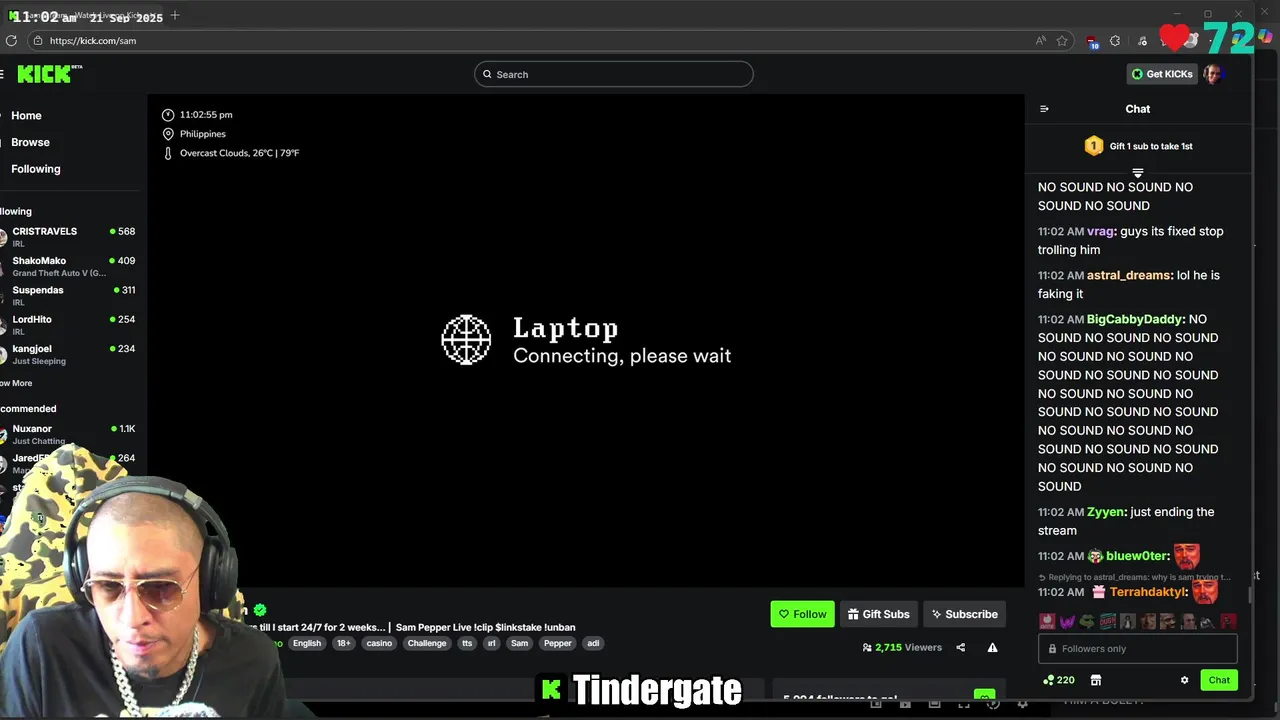
Task: Open CRISTRAVELS channel in following list
Action: coord(69,236)
